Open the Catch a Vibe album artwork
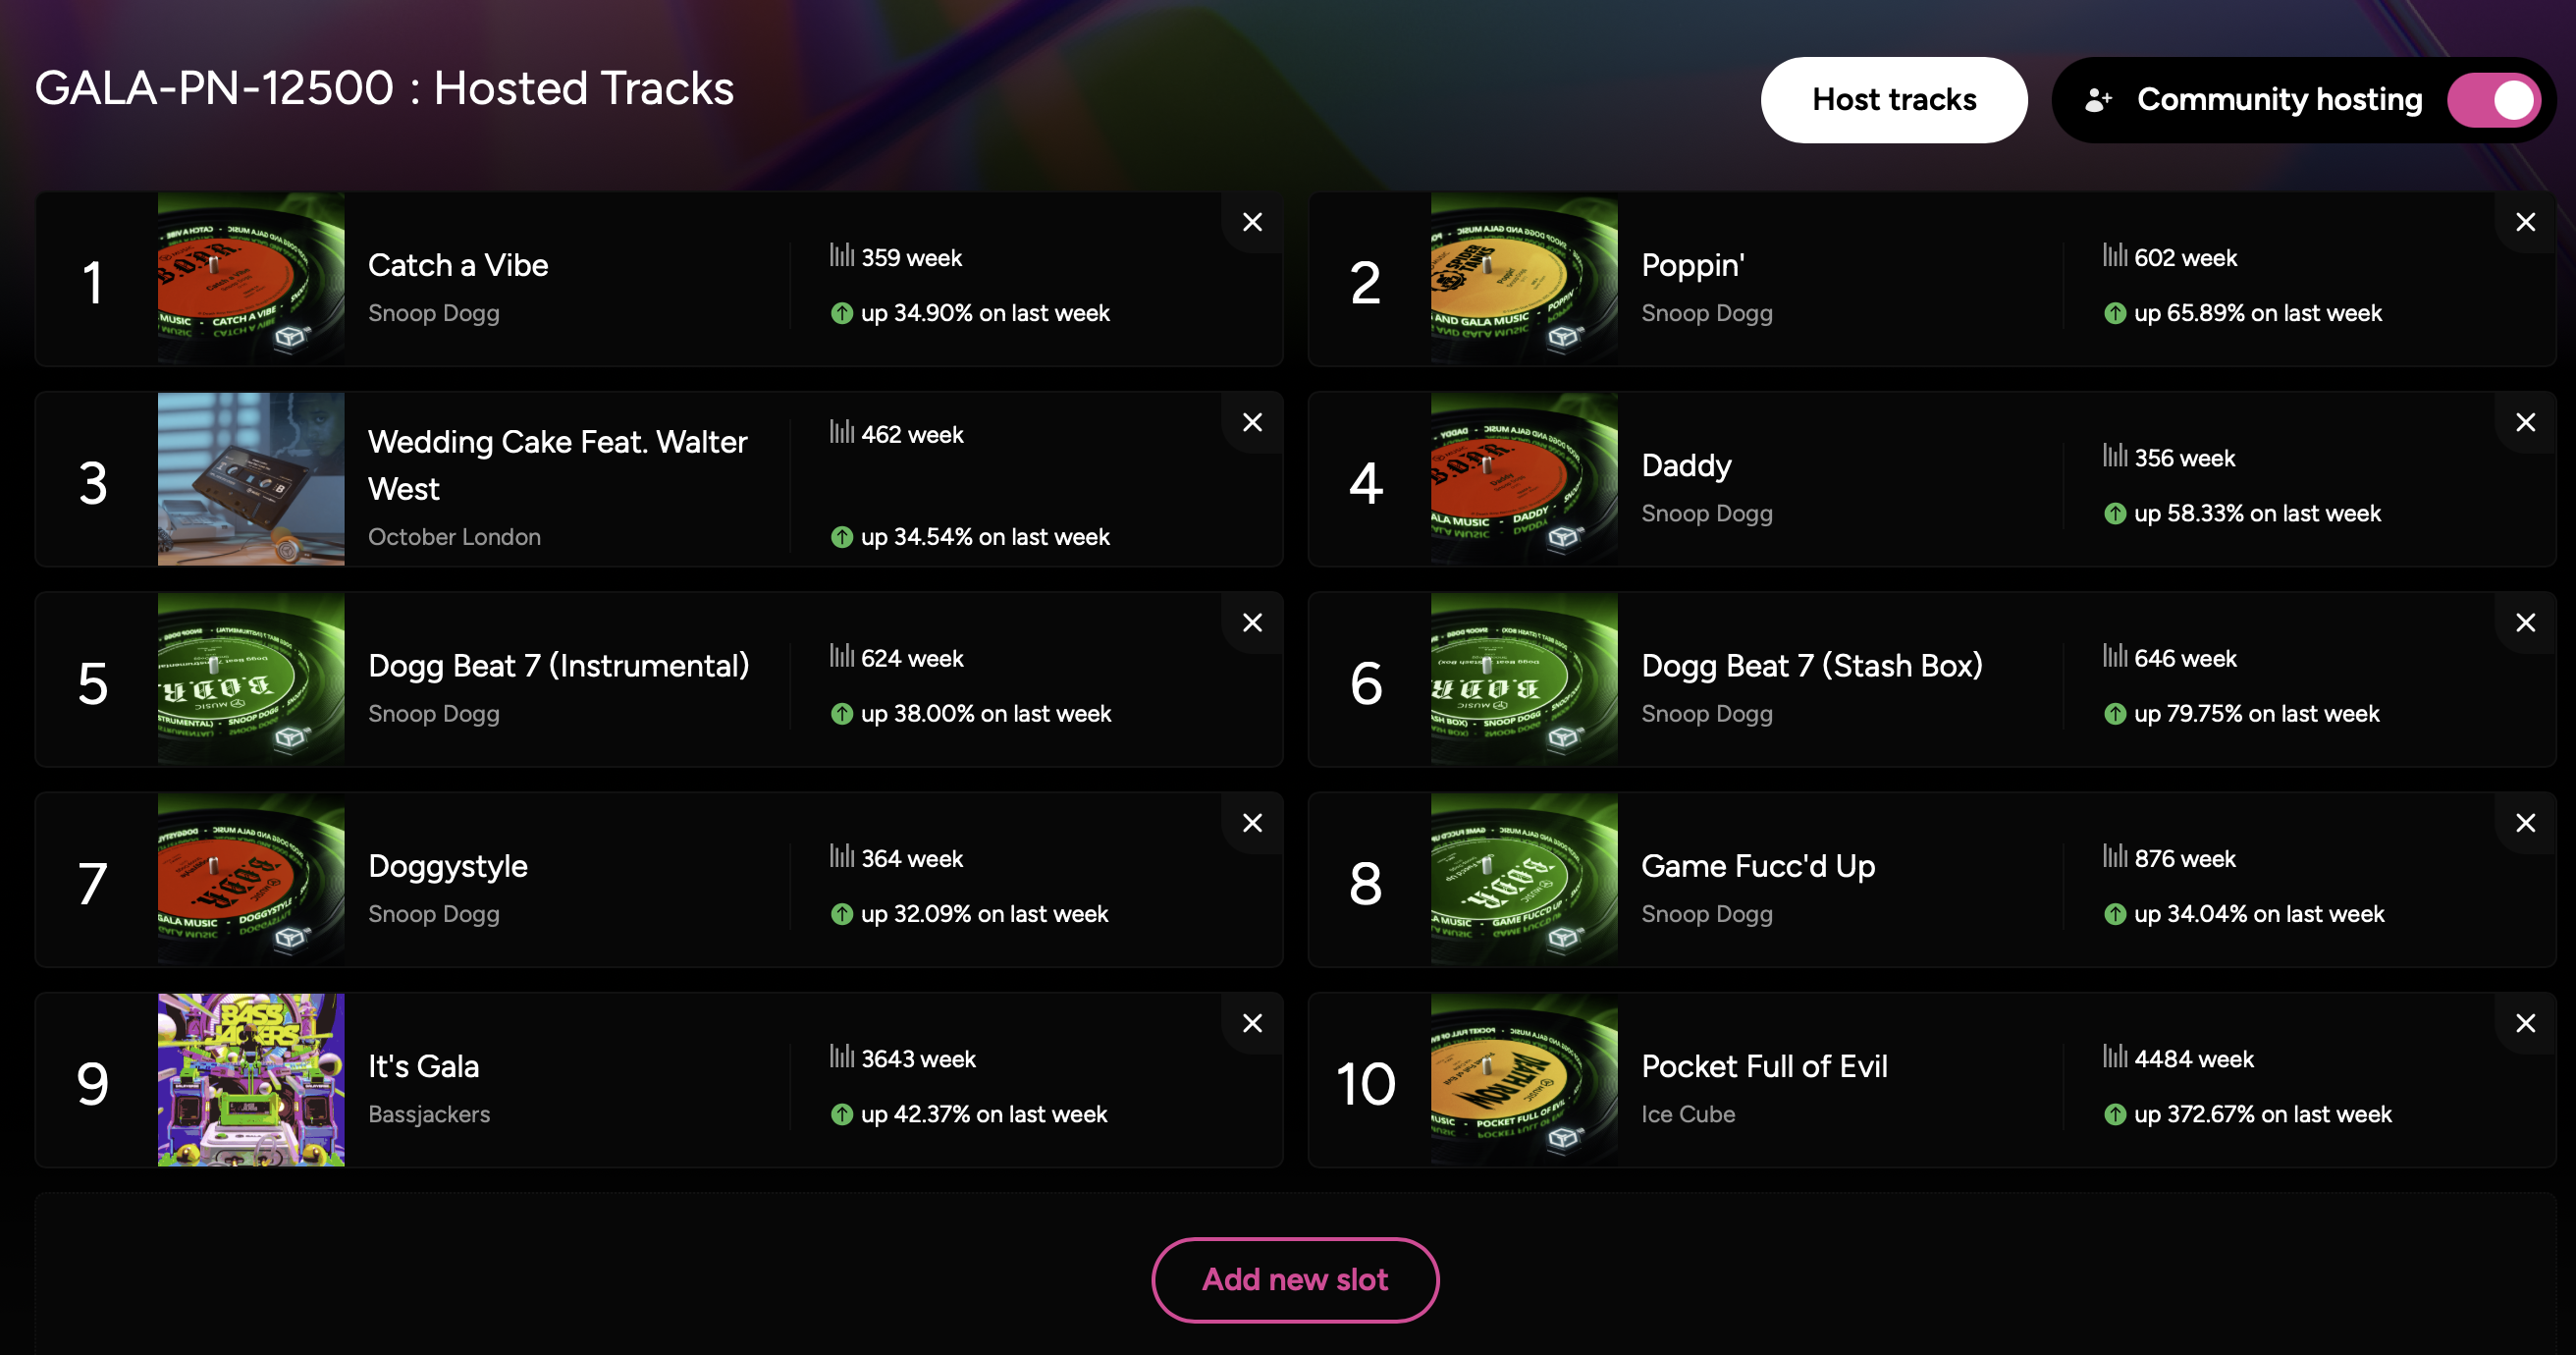This screenshot has width=2576, height=1355. pos(251,279)
